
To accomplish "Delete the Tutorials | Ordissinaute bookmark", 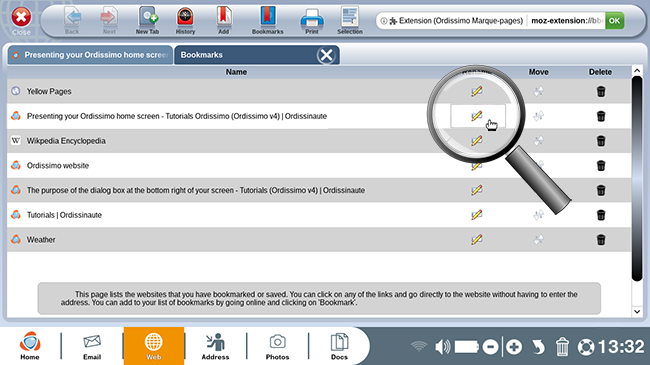I will (x=601, y=215).
